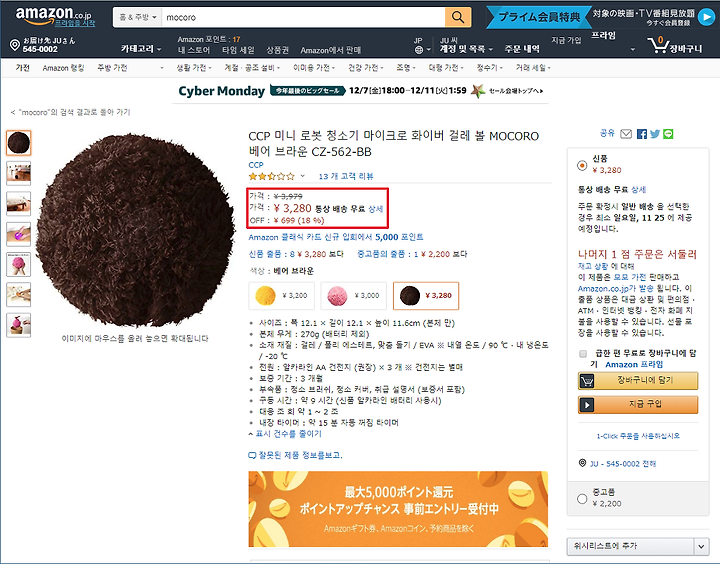Share product on Facebook

pyautogui.click(x=642, y=134)
